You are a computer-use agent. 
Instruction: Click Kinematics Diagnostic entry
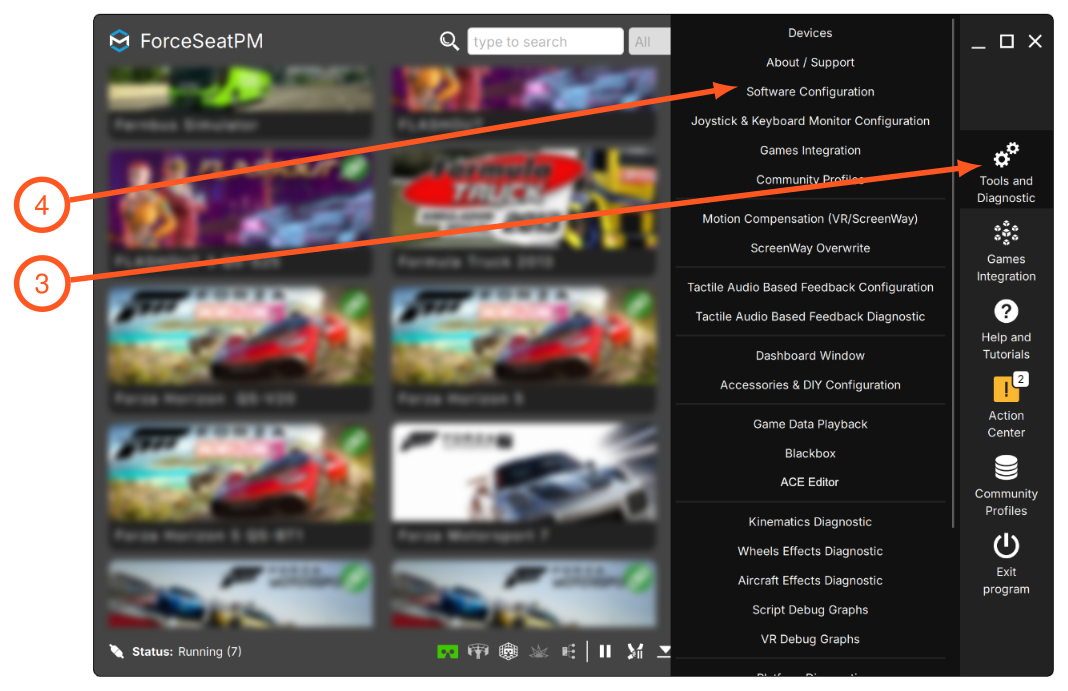pyautogui.click(x=810, y=521)
